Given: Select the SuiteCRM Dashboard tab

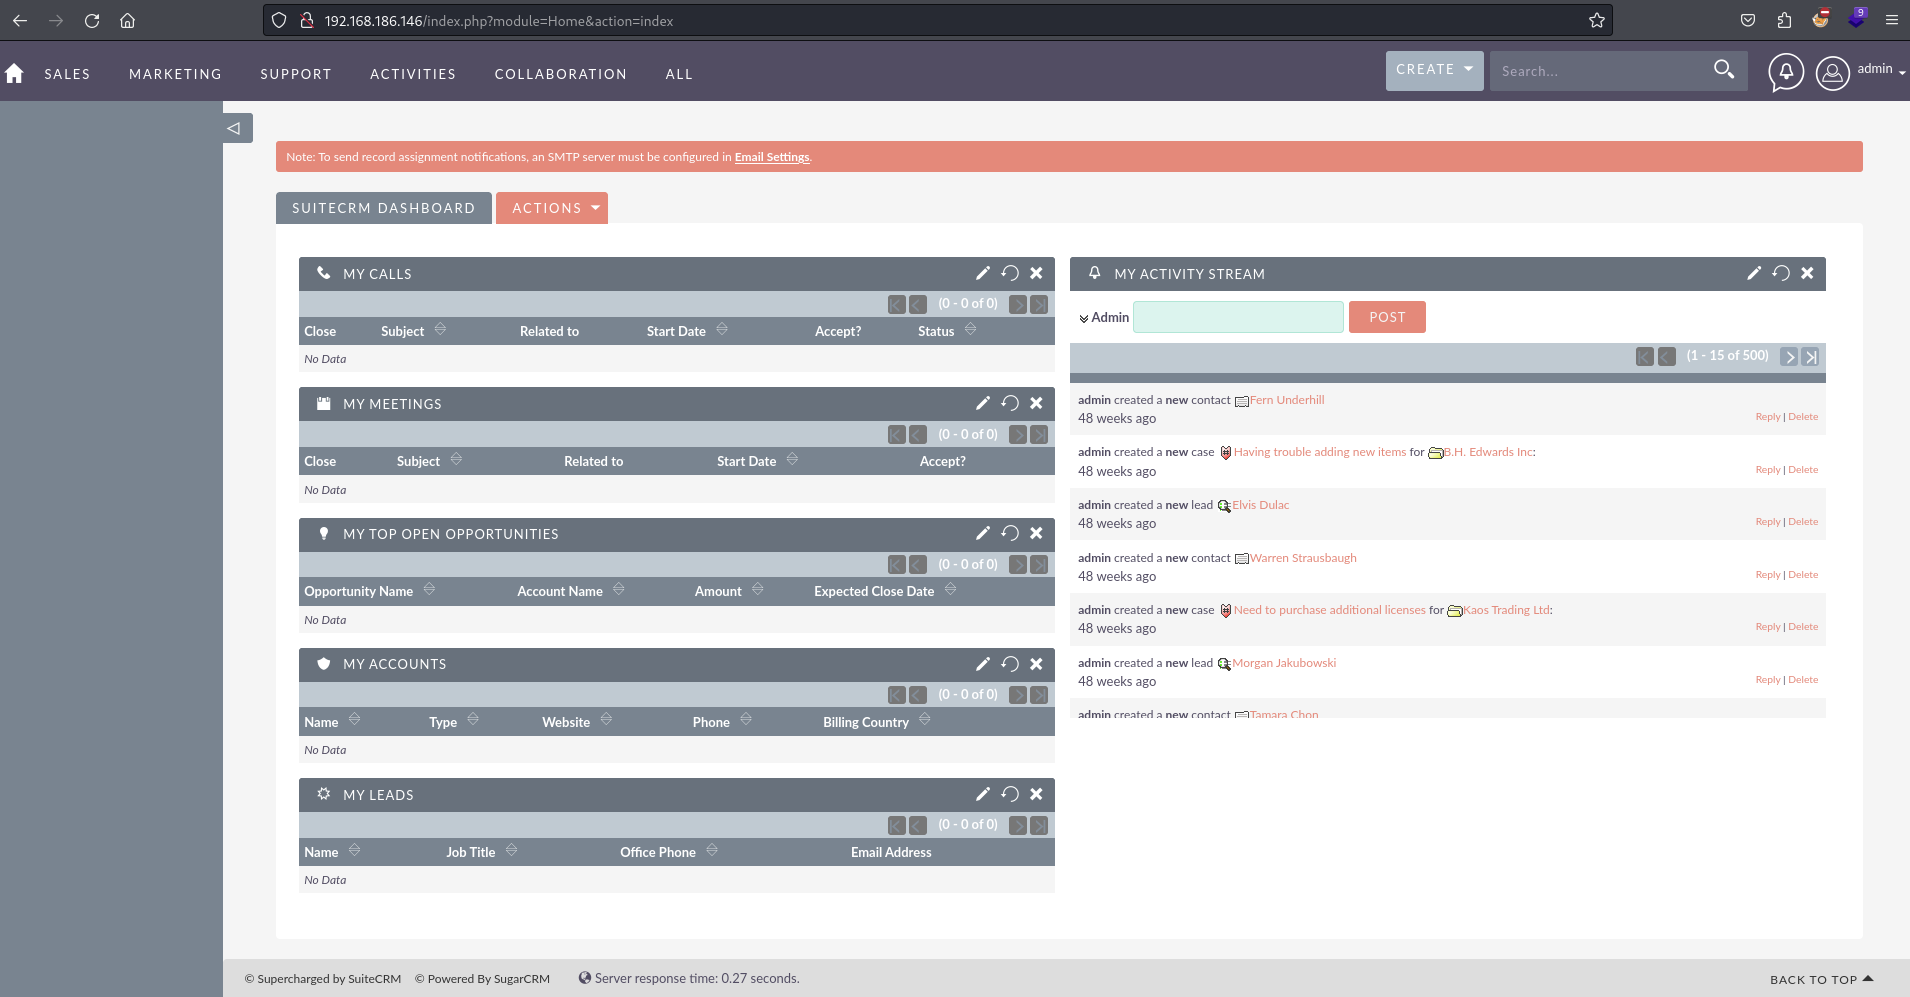Looking at the screenshot, I should click(383, 208).
